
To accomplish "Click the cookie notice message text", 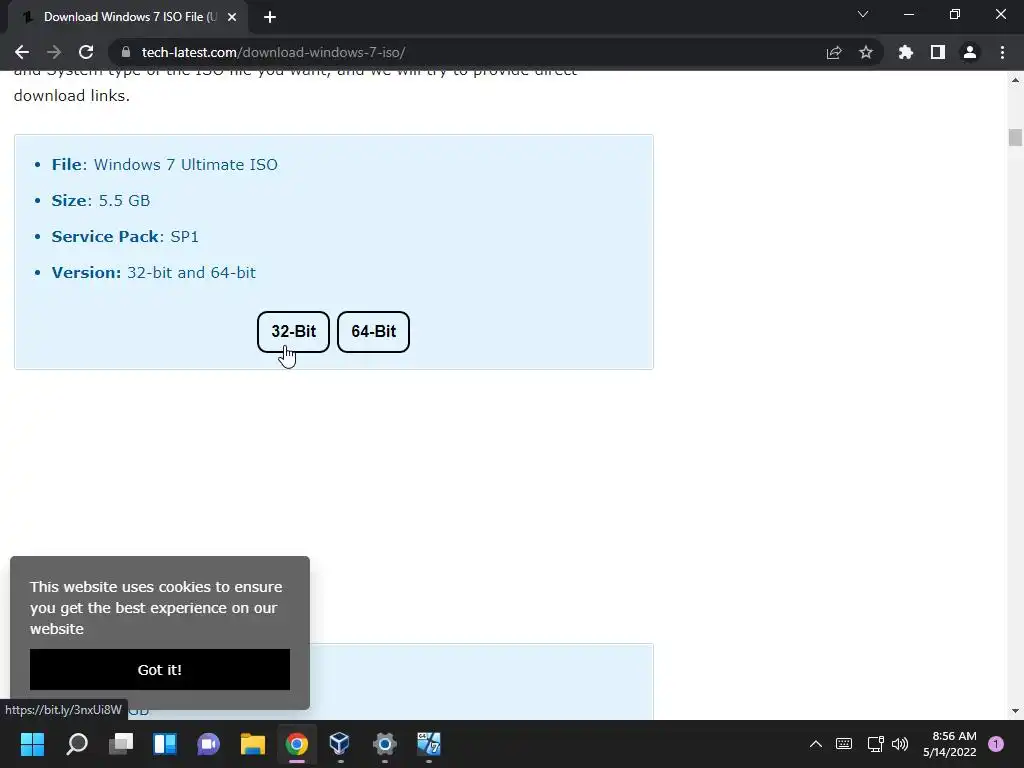I will coord(156,607).
